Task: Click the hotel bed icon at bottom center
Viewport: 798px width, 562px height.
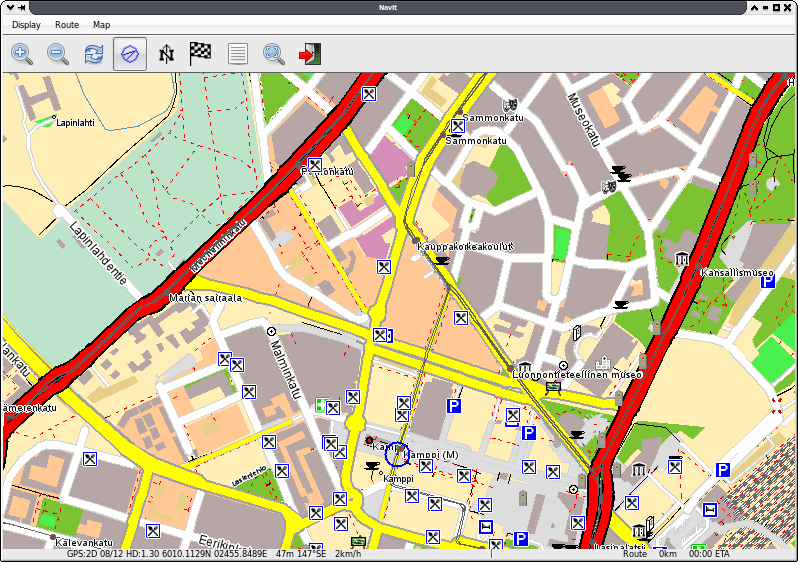Action: (x=486, y=527)
